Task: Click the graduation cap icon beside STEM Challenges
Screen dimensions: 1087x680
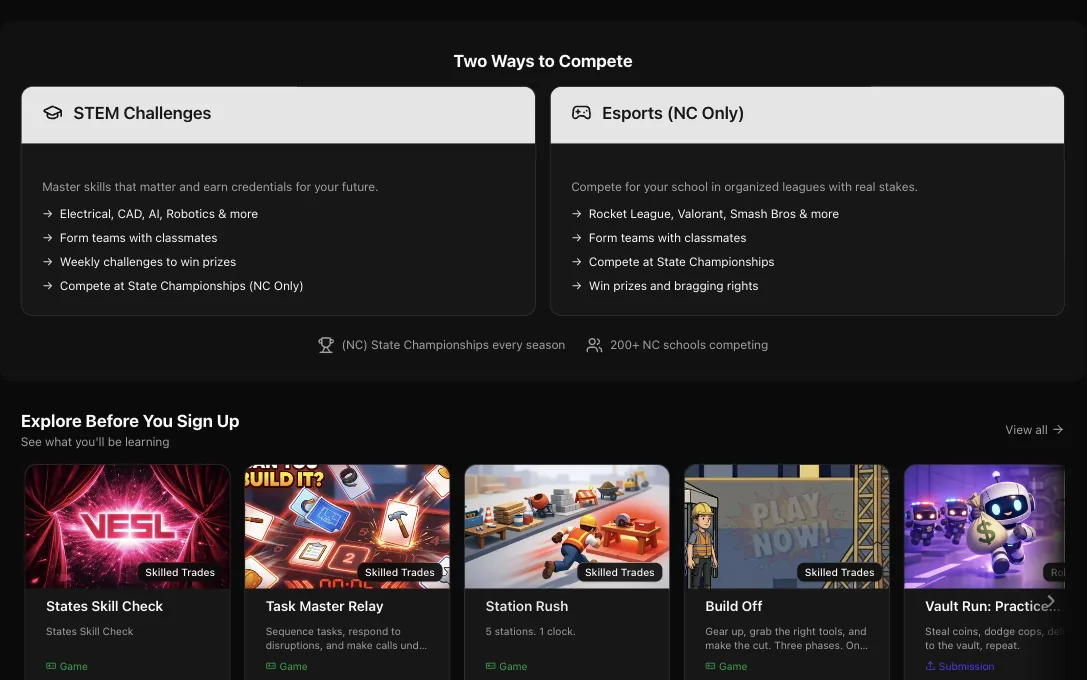Action: click(53, 113)
